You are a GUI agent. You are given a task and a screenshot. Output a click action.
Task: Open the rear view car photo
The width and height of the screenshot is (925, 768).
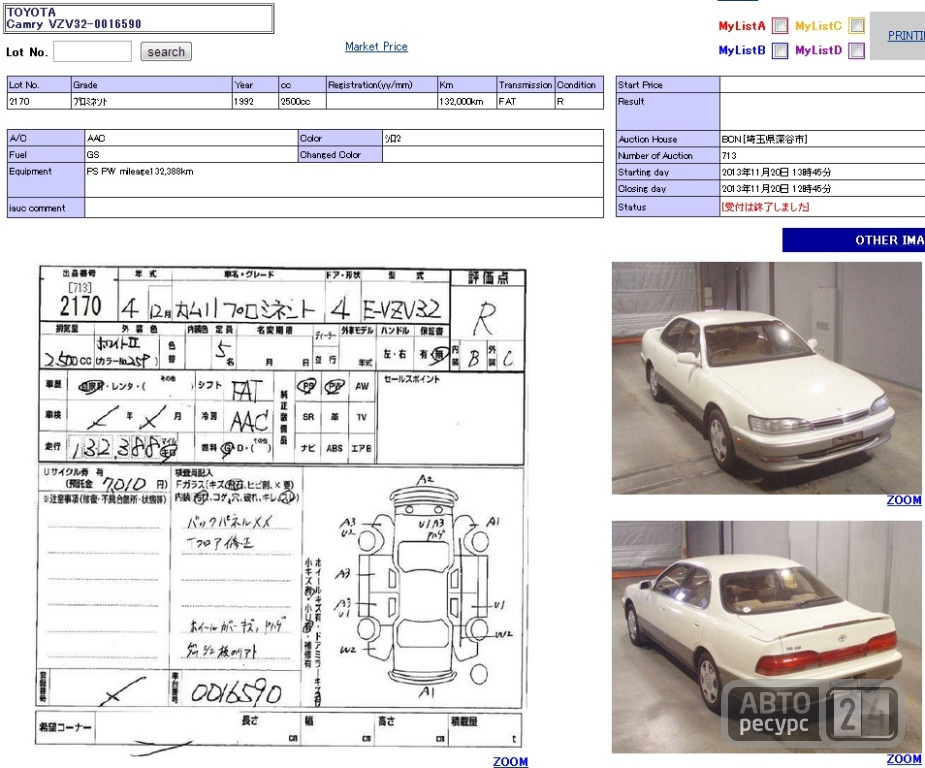tap(766, 637)
